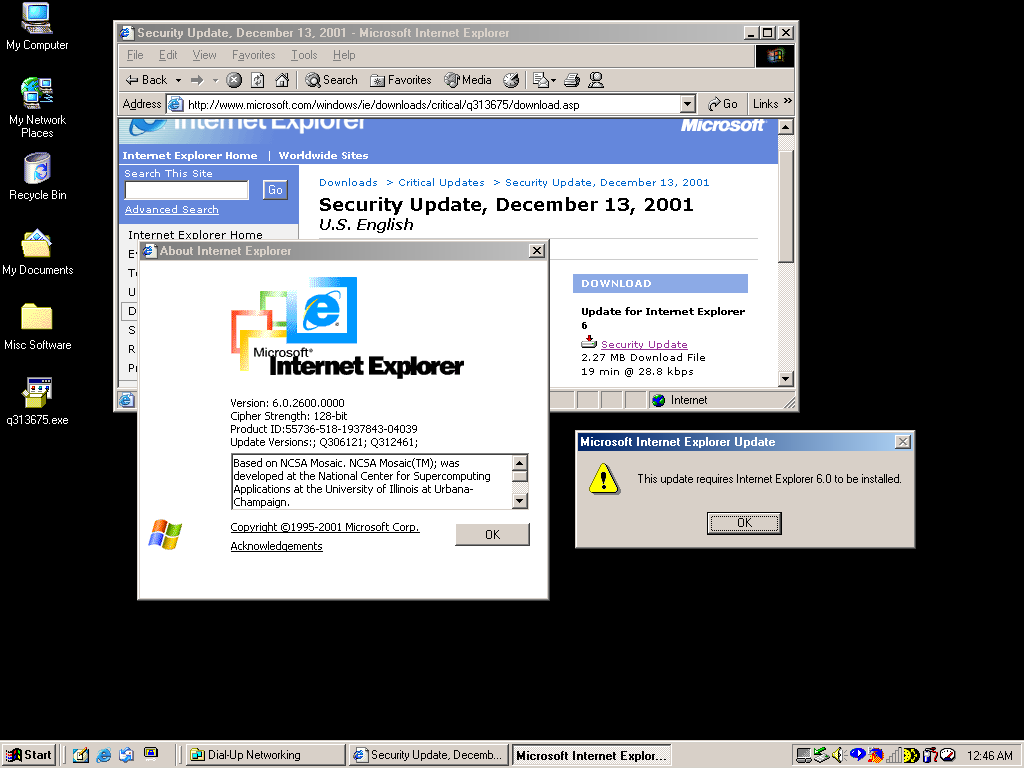The height and width of the screenshot is (768, 1024).
Task: Stop page loading with the Stop icon
Action: pos(234,80)
